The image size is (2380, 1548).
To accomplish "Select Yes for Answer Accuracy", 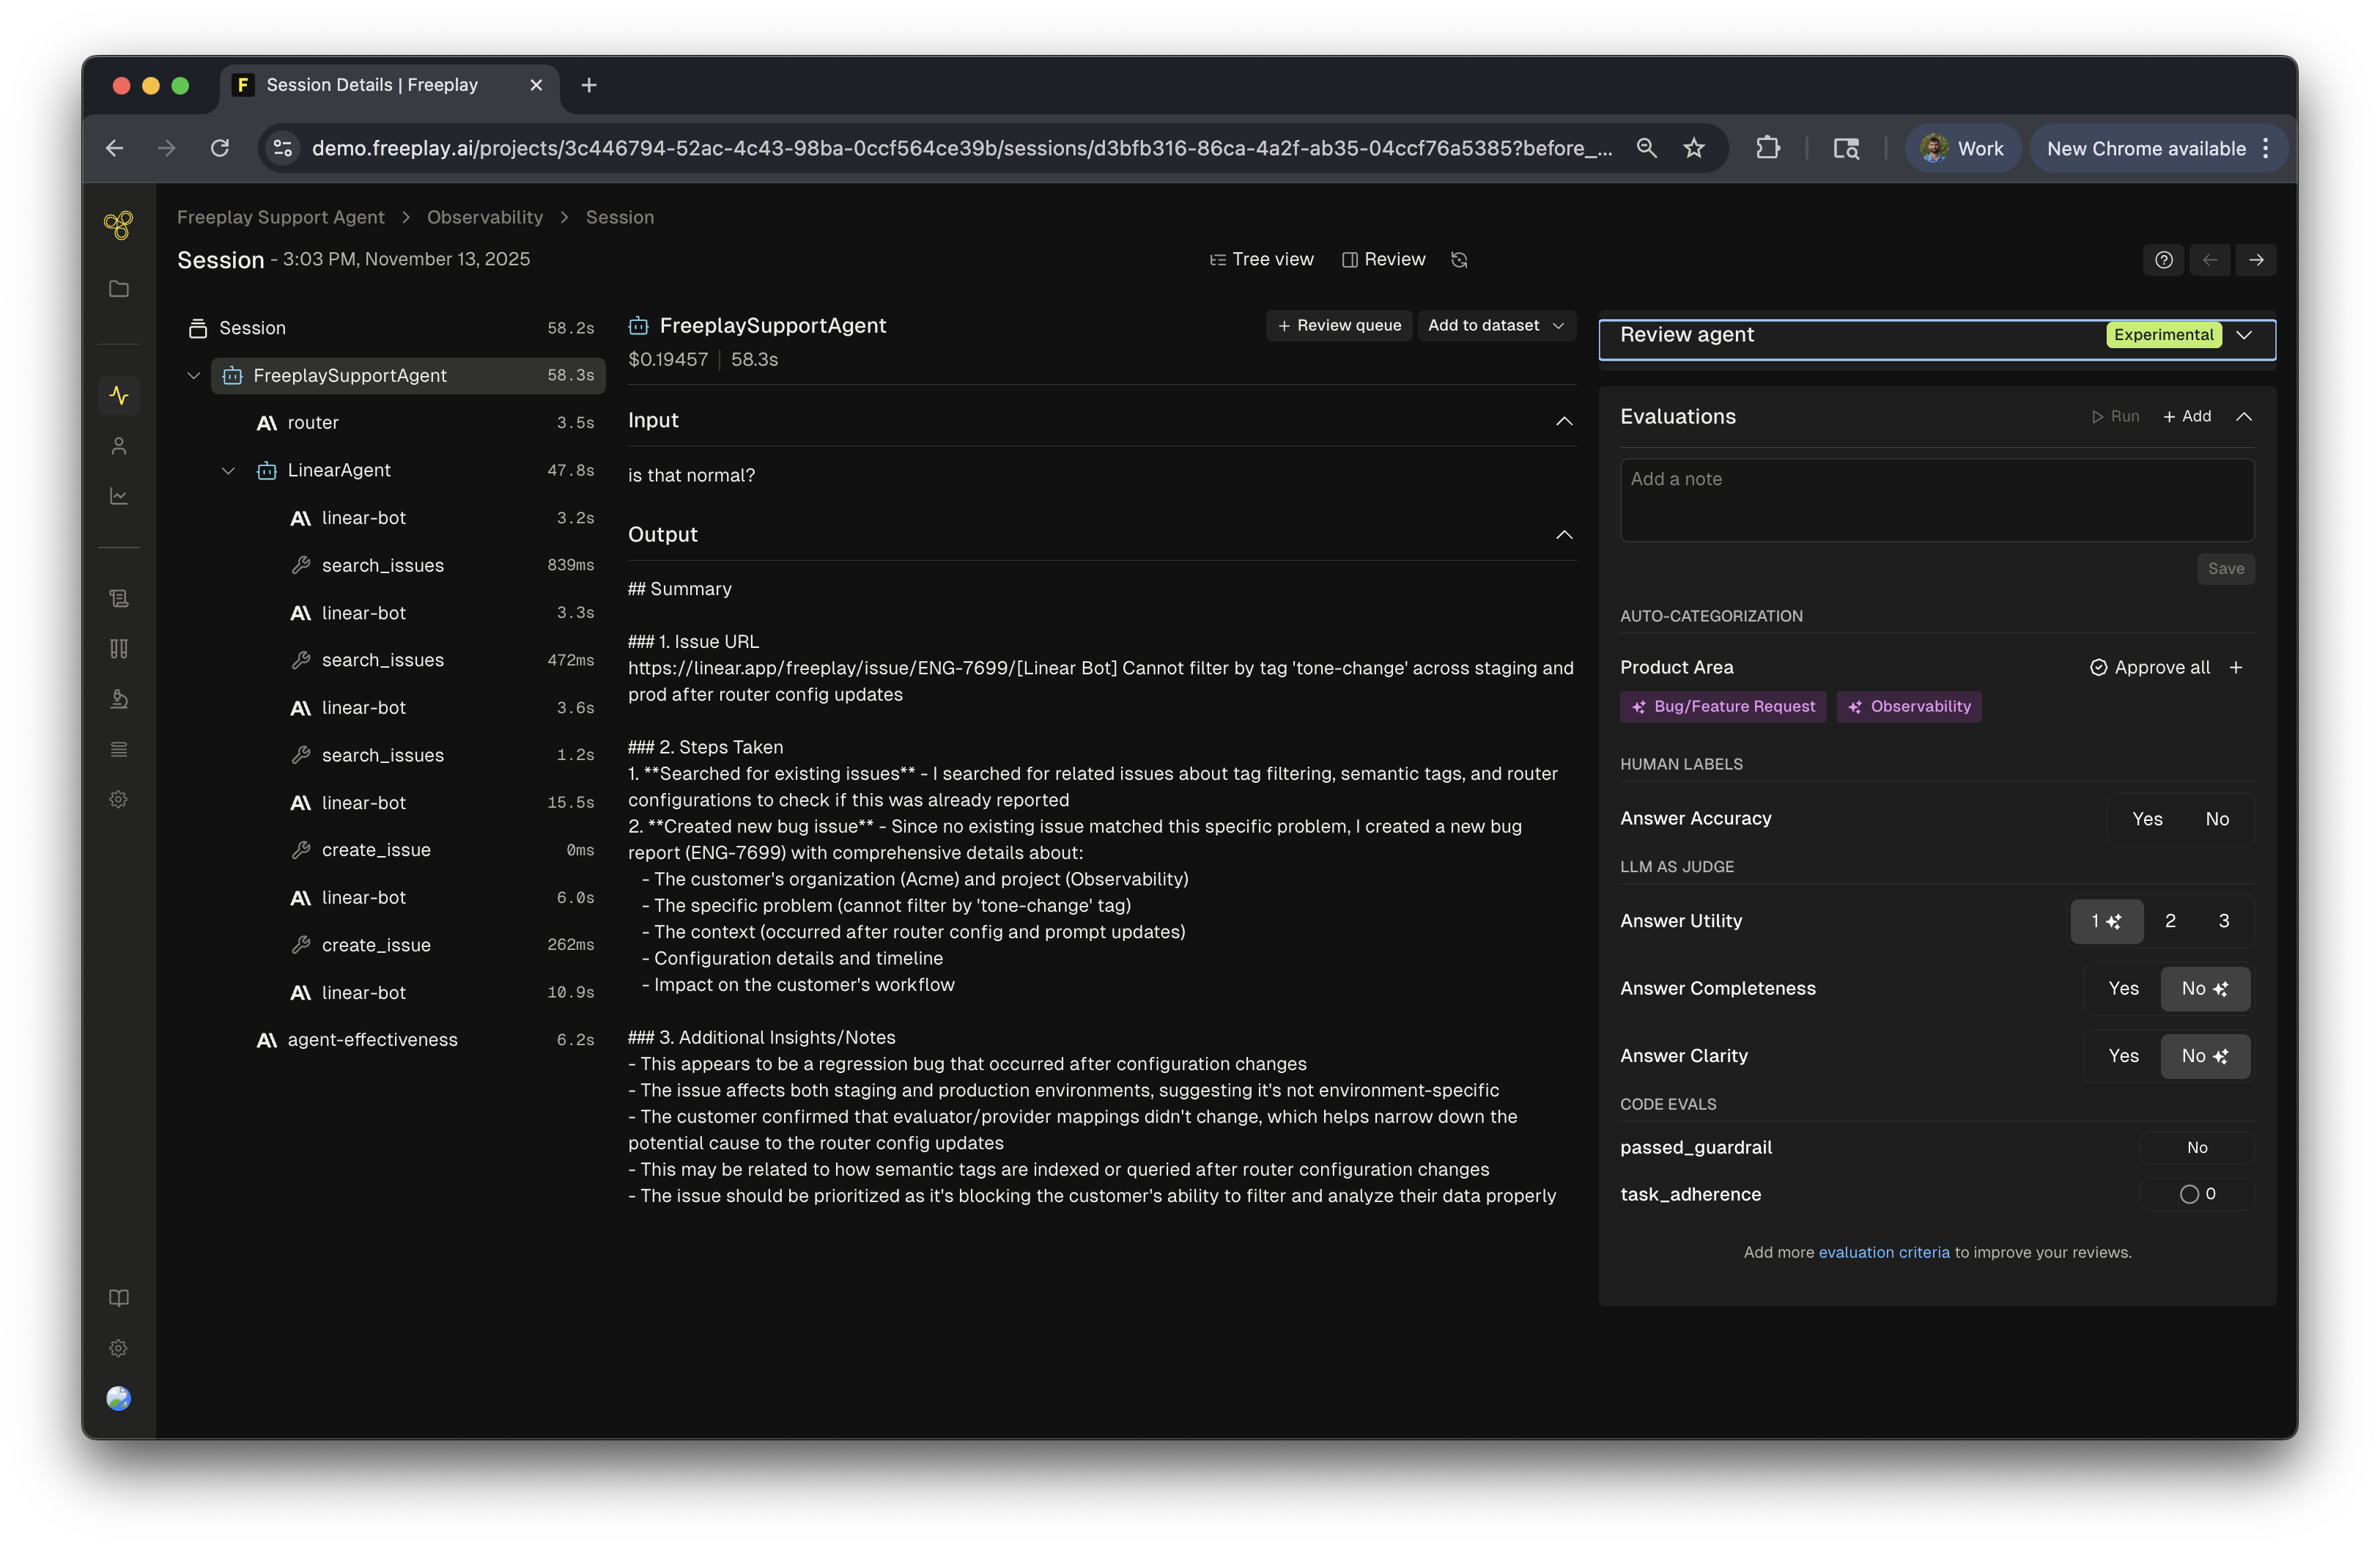I will click(2146, 819).
